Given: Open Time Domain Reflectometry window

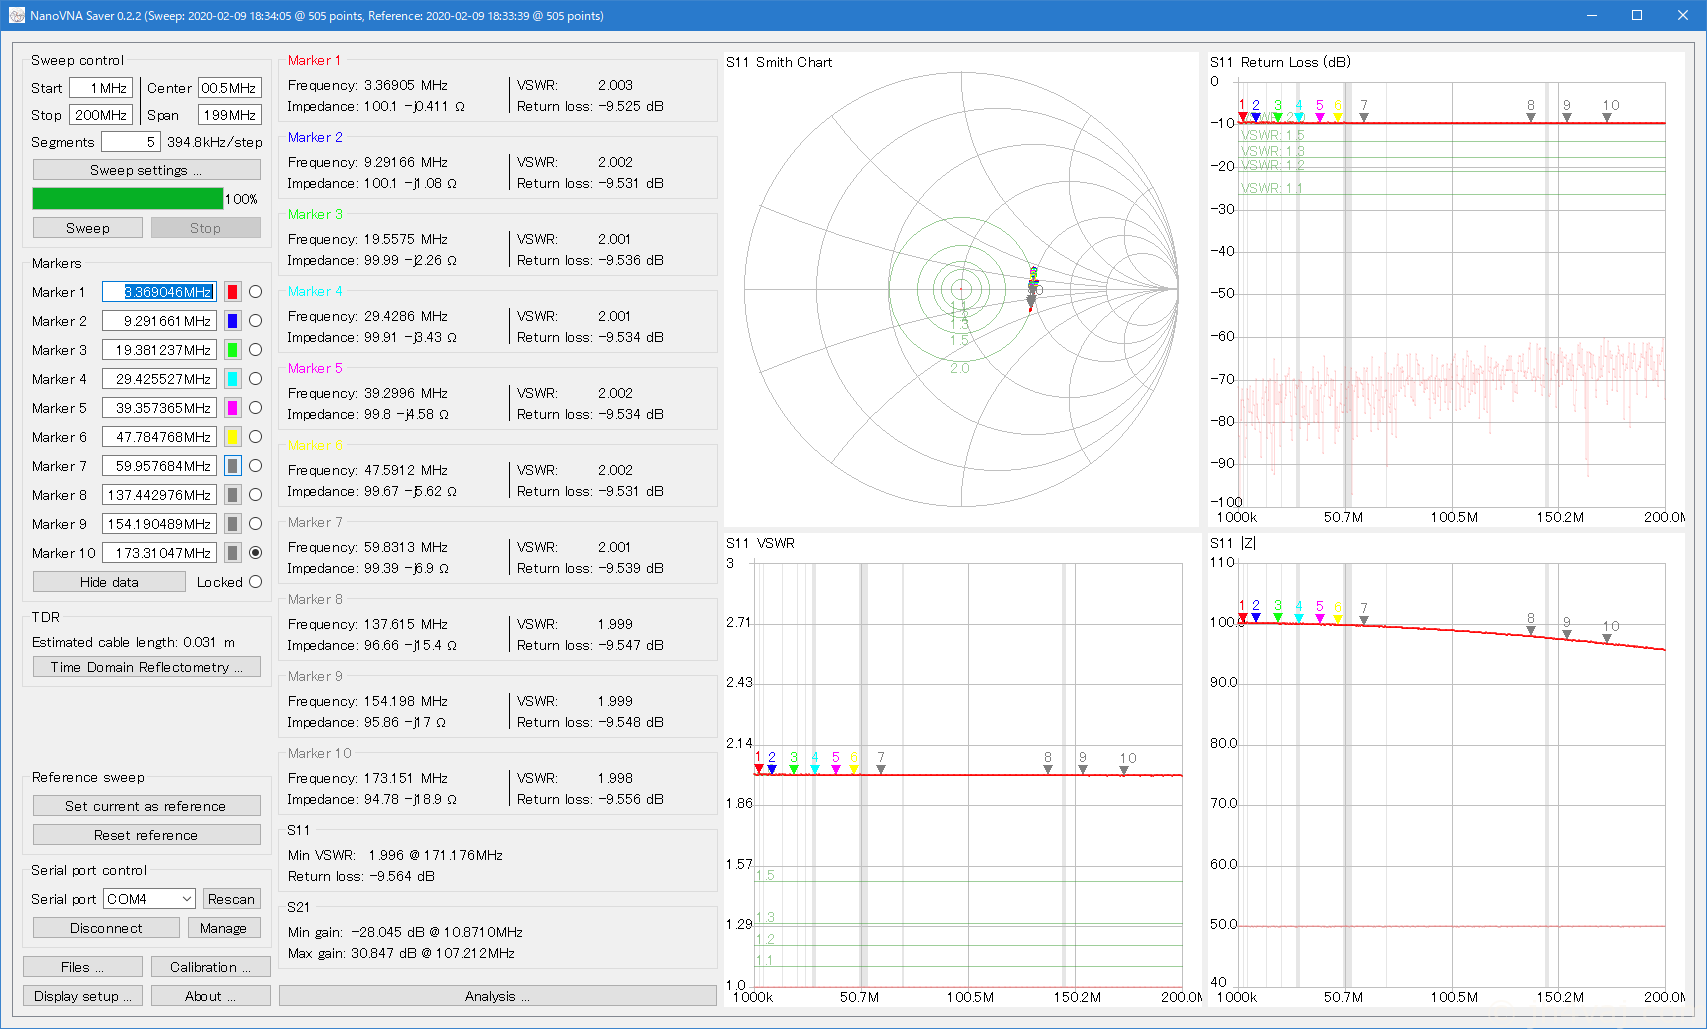Looking at the screenshot, I should (x=147, y=667).
